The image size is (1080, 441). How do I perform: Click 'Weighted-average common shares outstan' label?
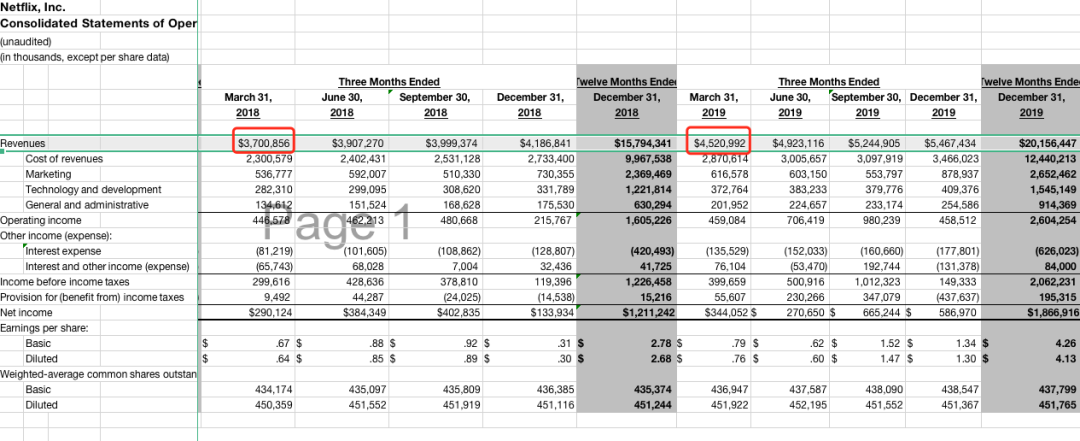98,373
